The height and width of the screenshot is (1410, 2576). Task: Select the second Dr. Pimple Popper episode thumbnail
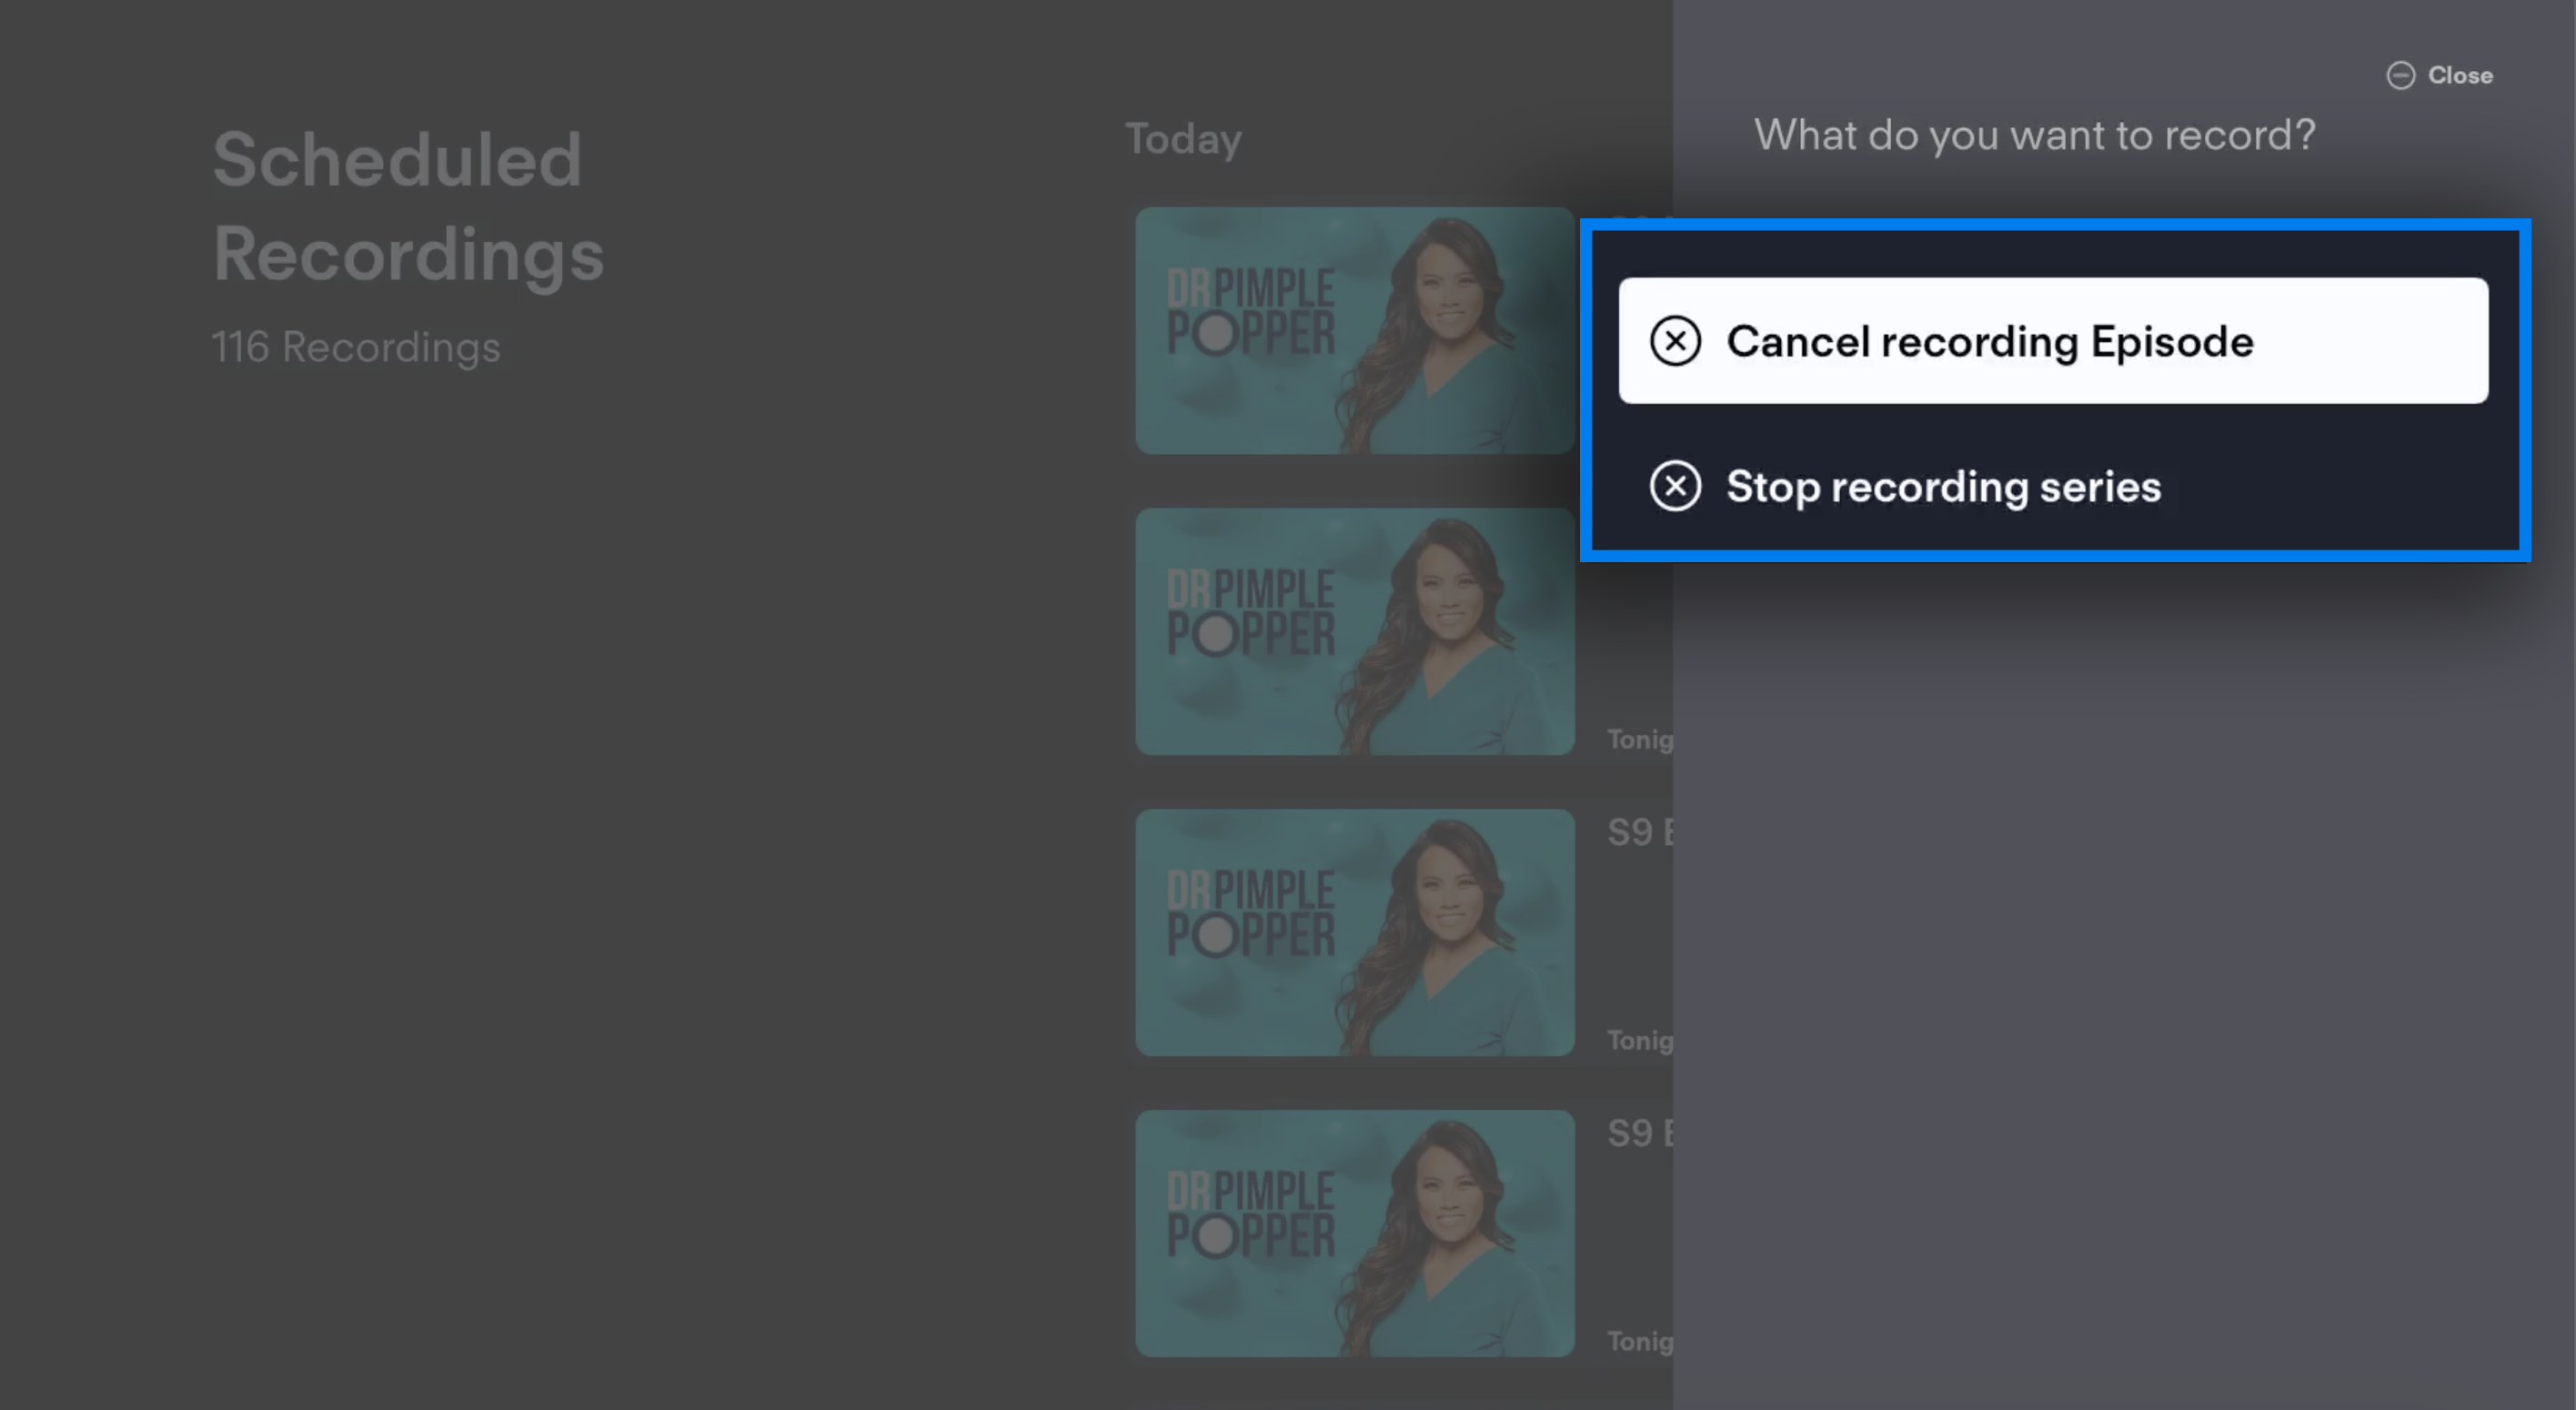[1354, 632]
